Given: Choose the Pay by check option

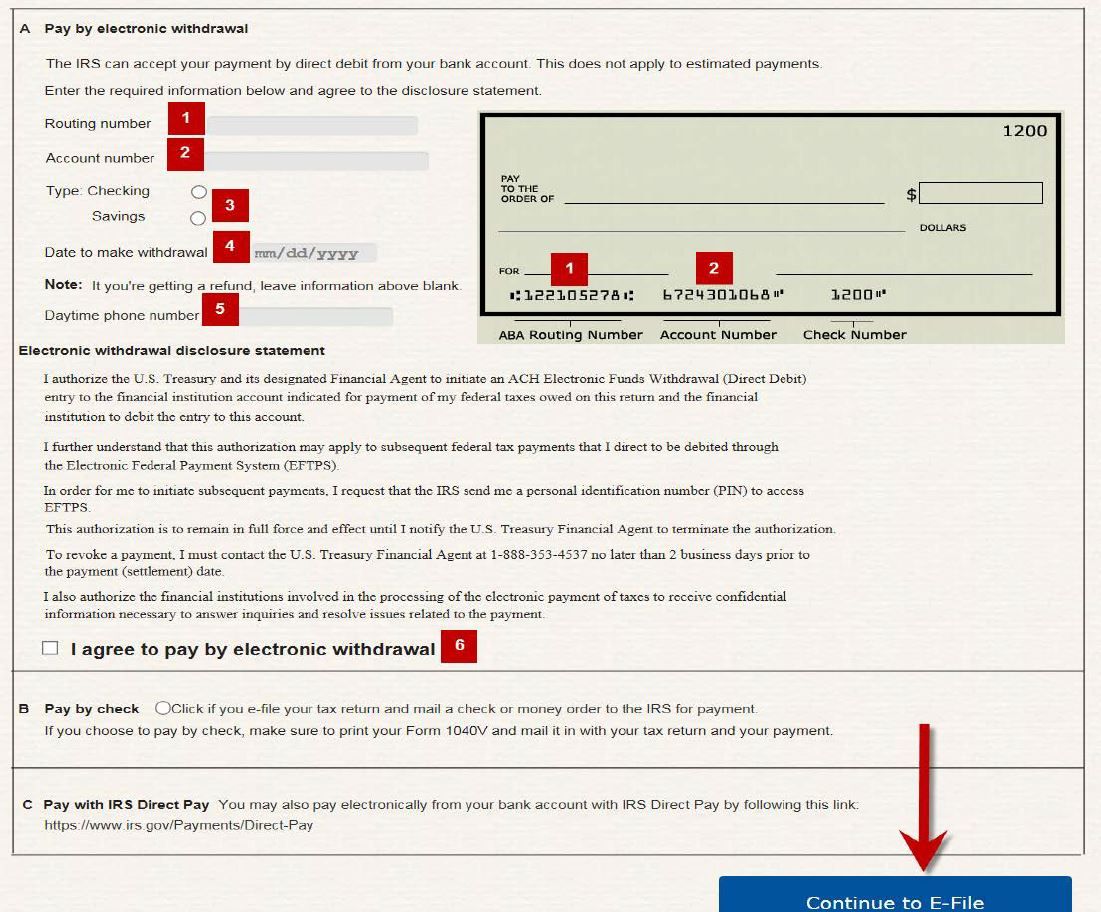Looking at the screenshot, I should pos(162,708).
